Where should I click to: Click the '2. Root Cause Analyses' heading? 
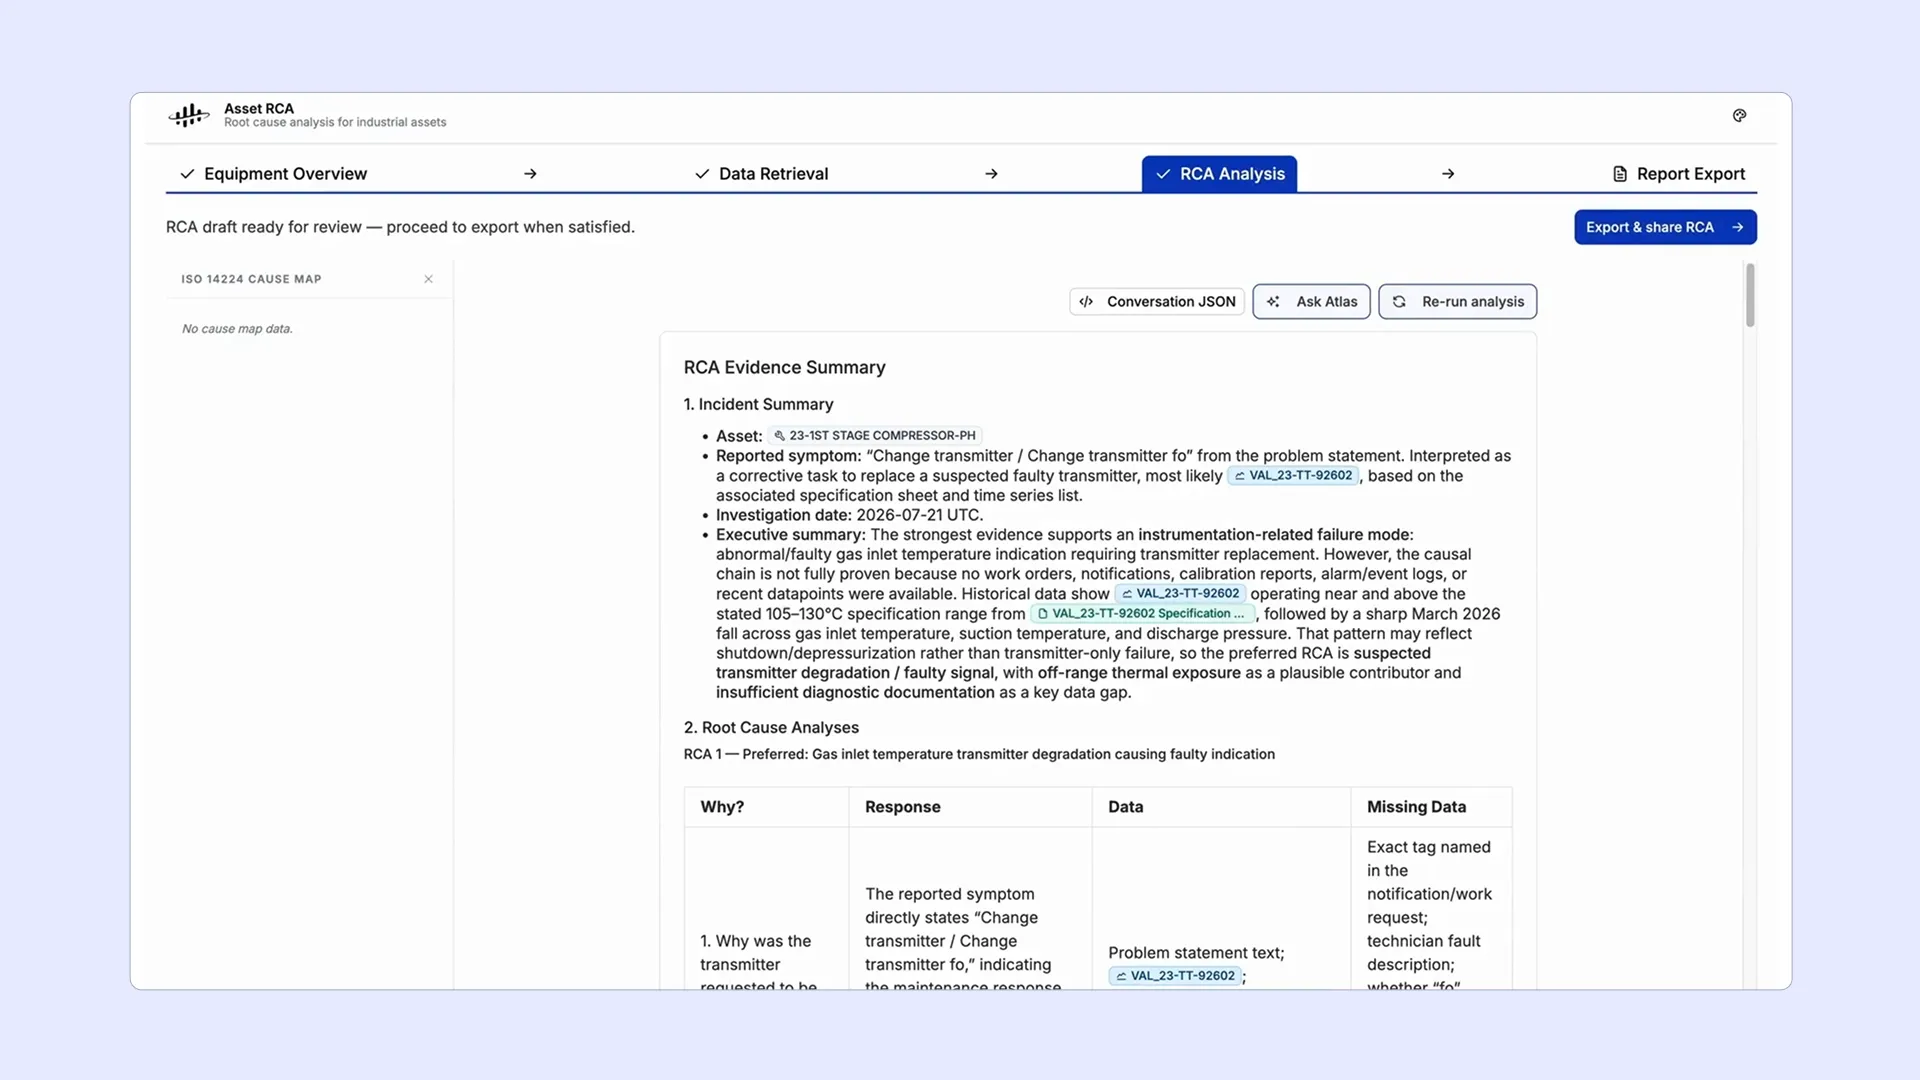coord(771,728)
